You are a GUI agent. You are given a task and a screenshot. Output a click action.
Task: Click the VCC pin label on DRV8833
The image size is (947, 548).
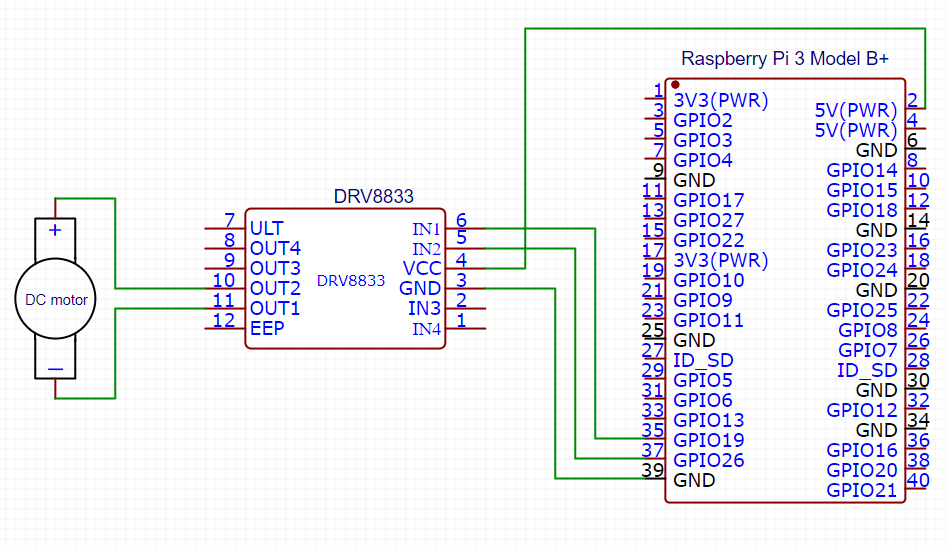[422, 268]
